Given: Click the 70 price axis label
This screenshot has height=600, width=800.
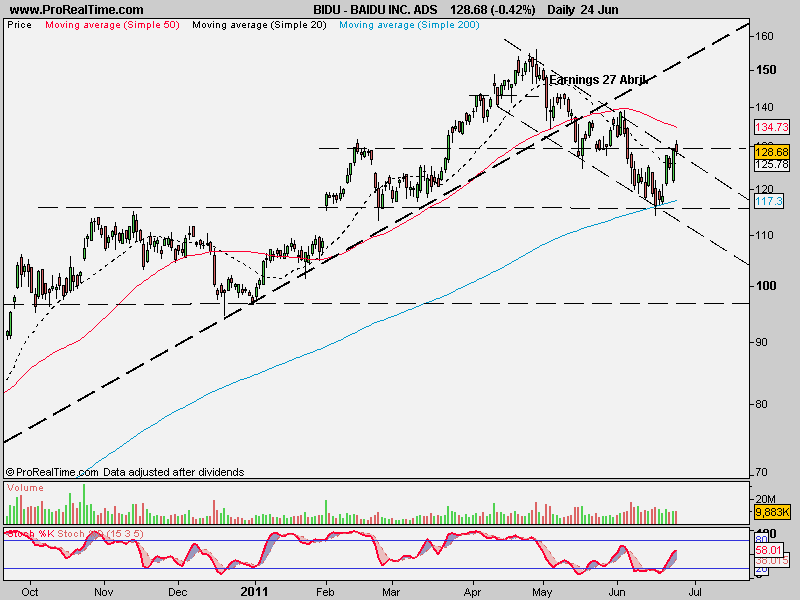Looking at the screenshot, I should [x=761, y=472].
